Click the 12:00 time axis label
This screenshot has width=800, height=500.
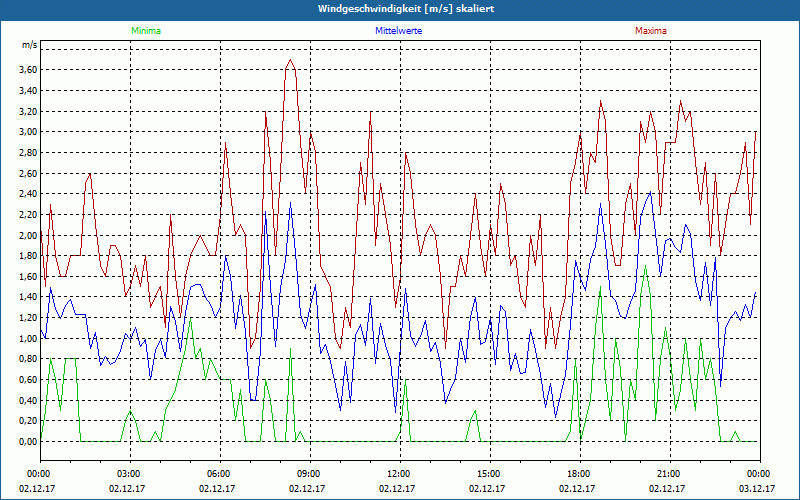coord(399,474)
